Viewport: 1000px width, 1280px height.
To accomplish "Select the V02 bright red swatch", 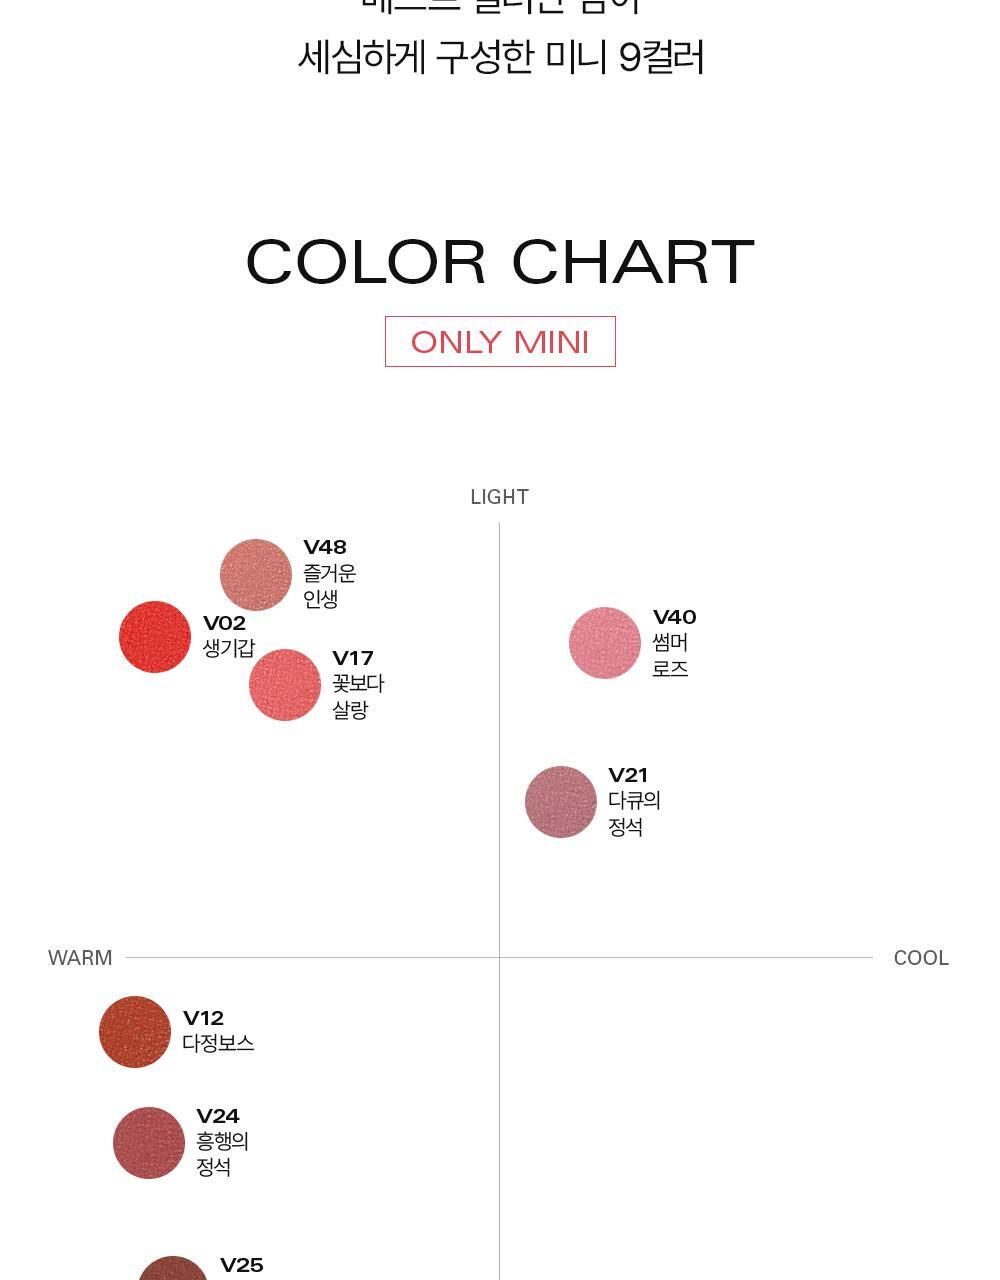I will [155, 637].
